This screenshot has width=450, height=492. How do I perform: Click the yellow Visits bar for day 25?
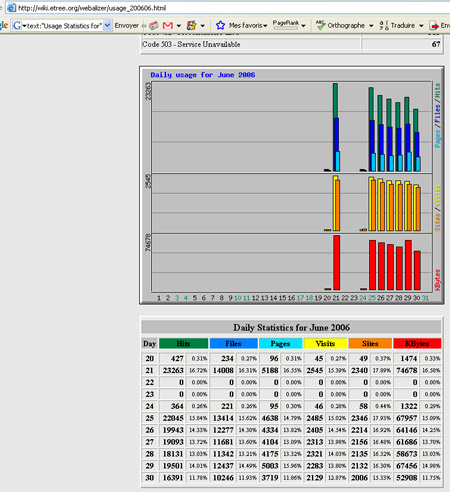pos(371,204)
